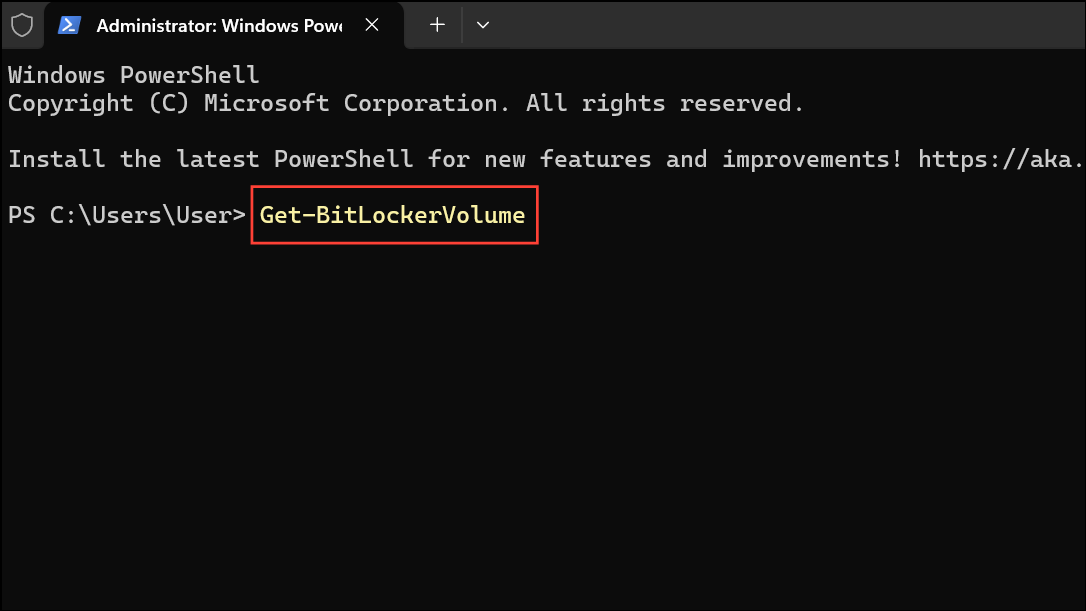Open a new tab with plus button
This screenshot has width=1086, height=611.
pos(437,25)
